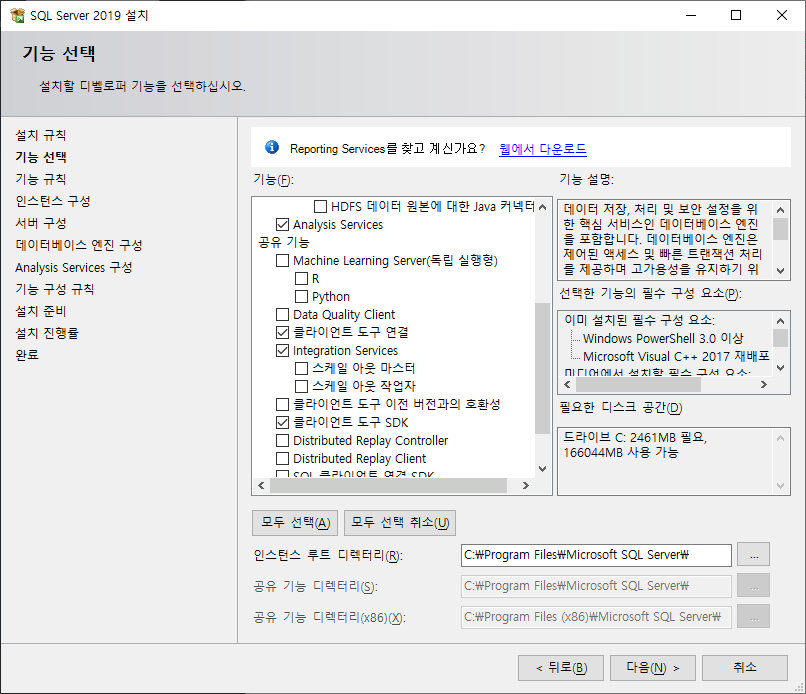Image resolution: width=806 pixels, height=694 pixels.
Task: Tick the Python checkbox
Action: (301, 297)
